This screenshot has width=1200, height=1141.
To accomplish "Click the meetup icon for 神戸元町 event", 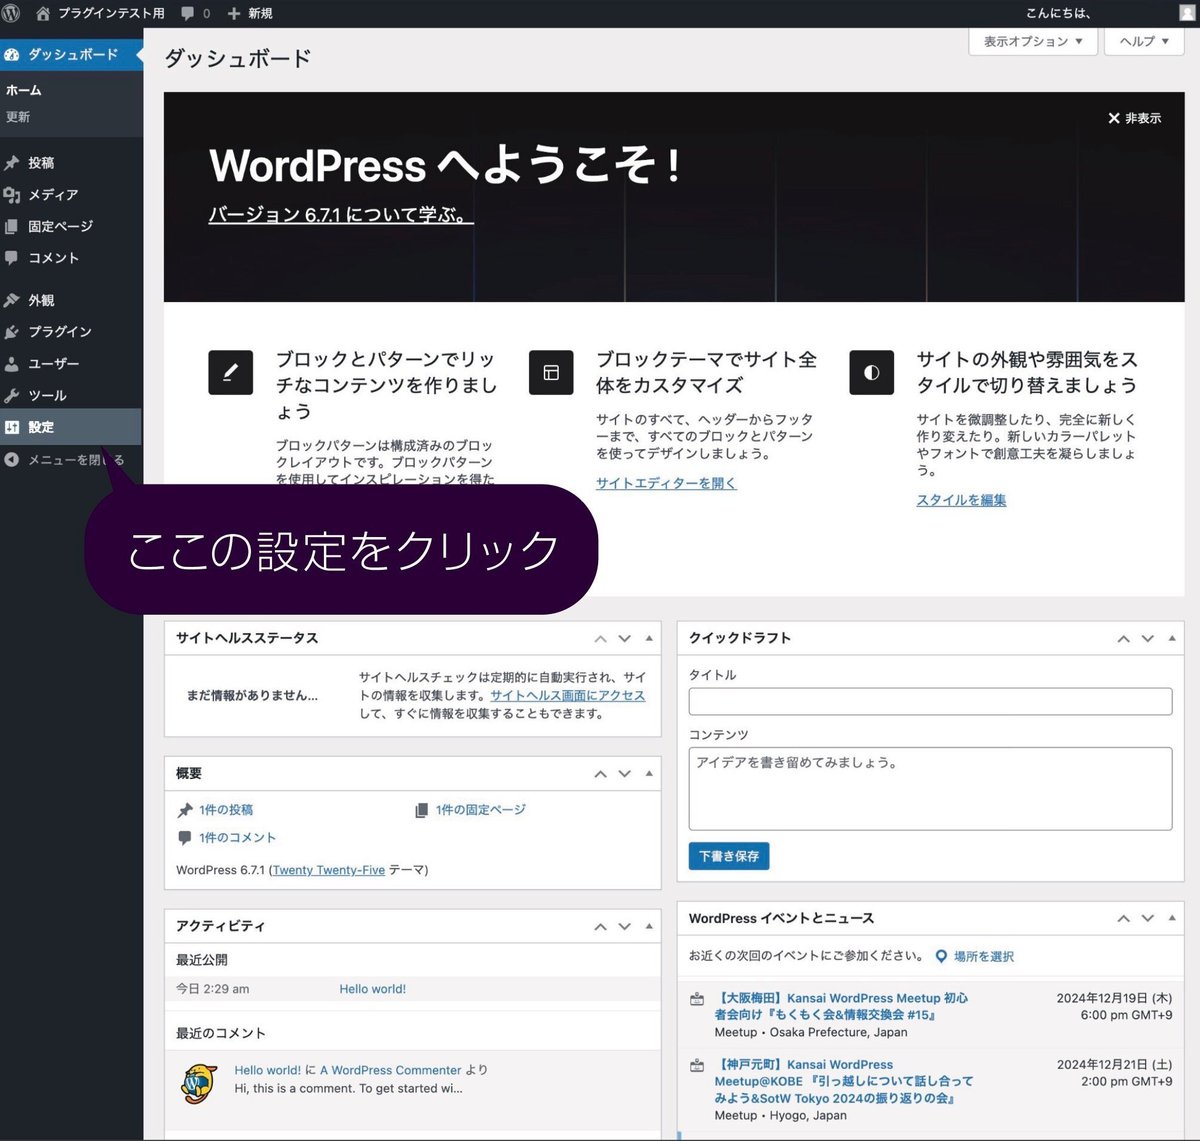I will pyautogui.click(x=697, y=1065).
